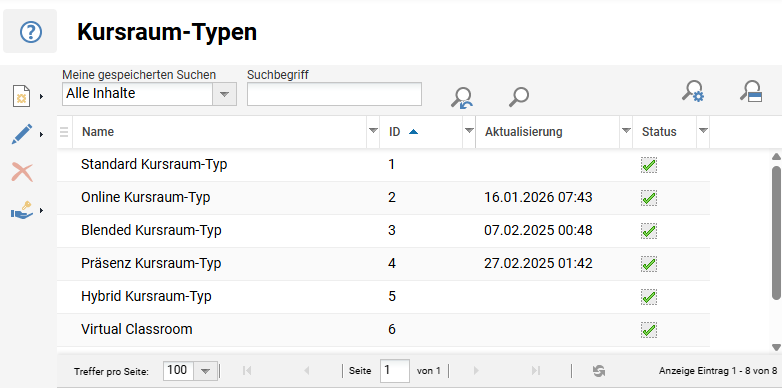Toggle status checkbox of Online Kursraum-Typ
782x388 pixels.
coord(649,198)
